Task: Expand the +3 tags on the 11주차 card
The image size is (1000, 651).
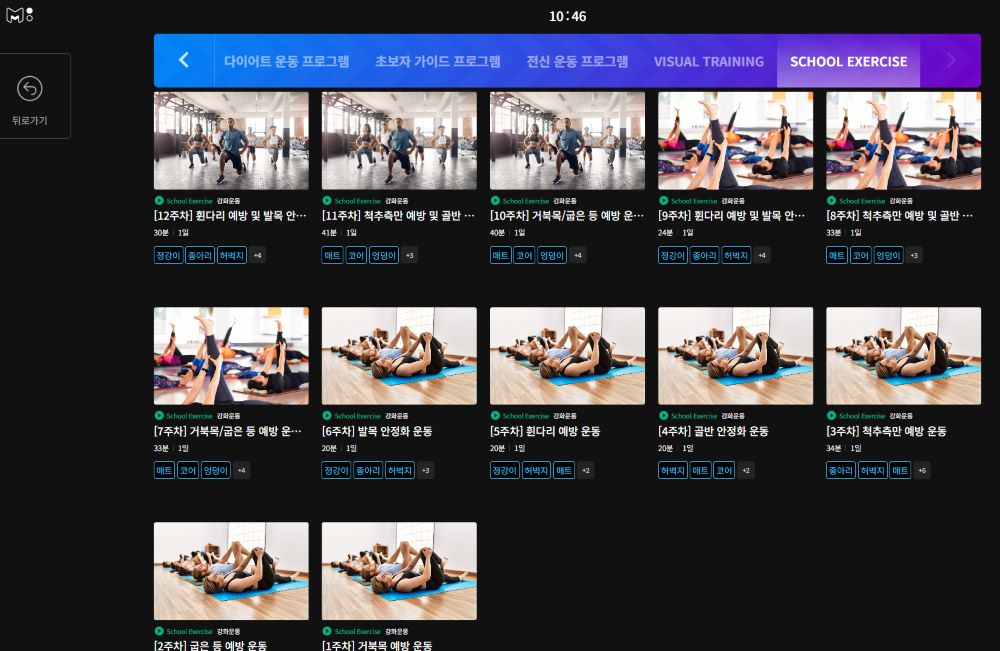Action: point(409,255)
